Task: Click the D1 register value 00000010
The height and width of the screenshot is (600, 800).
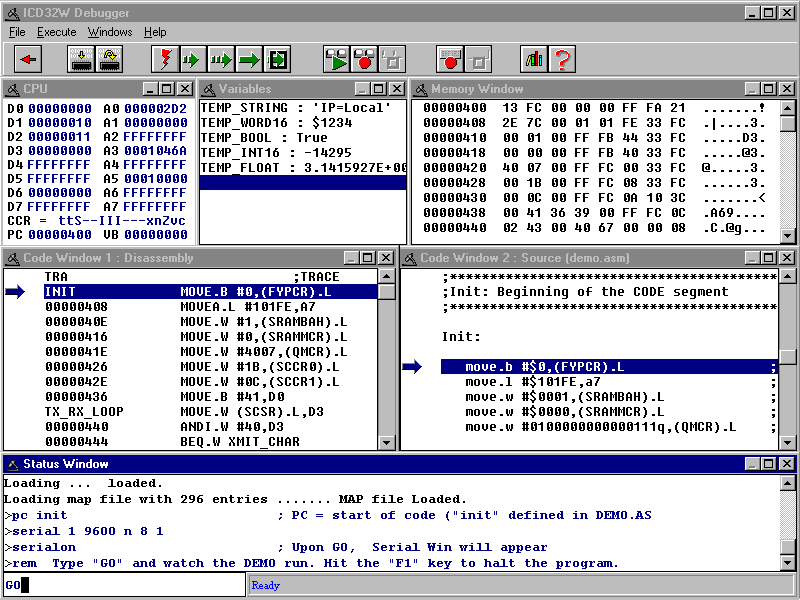Action: tap(60, 123)
